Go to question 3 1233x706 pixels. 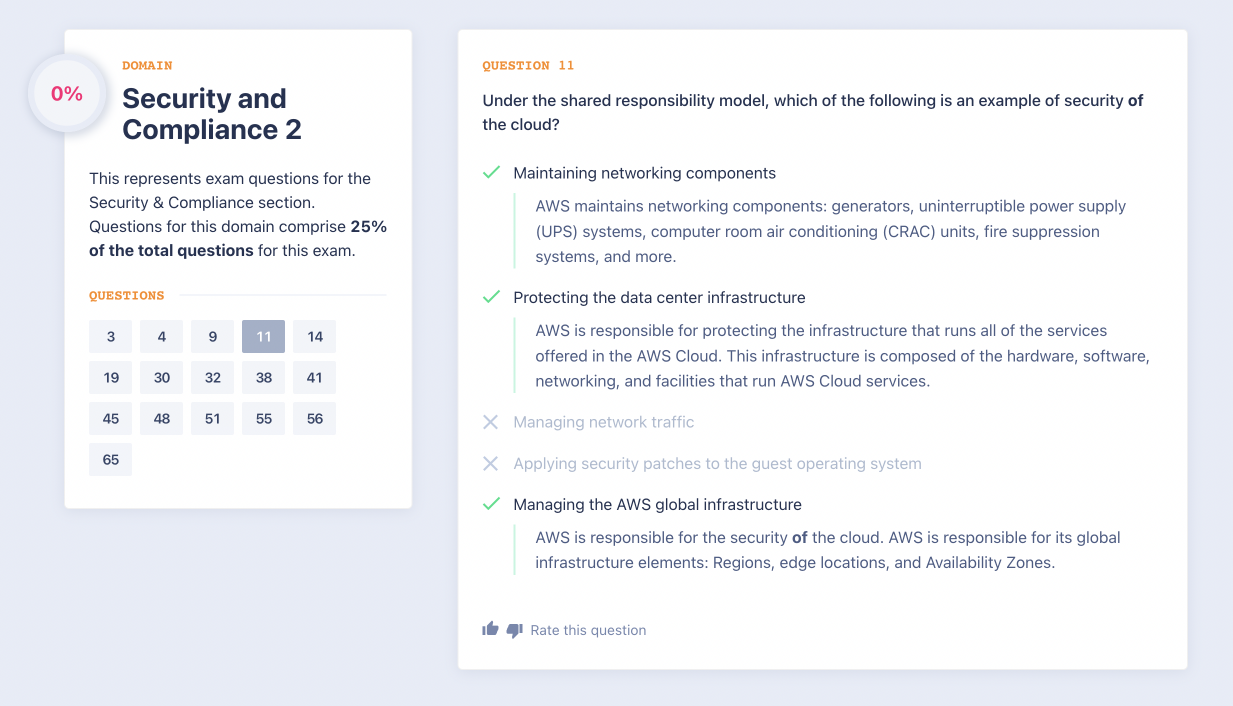(x=110, y=337)
